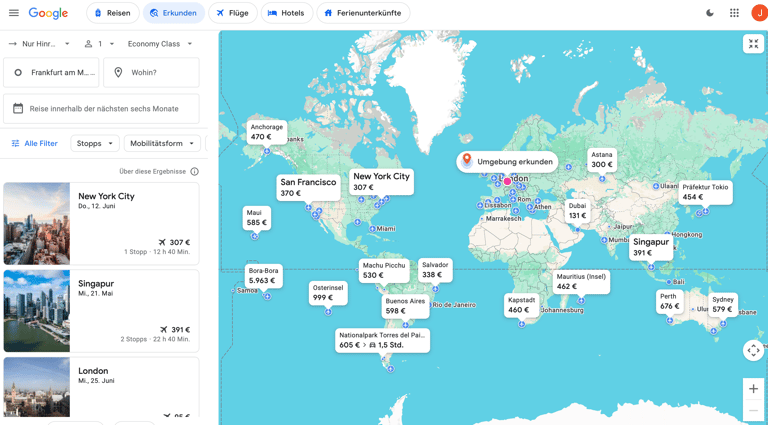Toggle dark mode moon icon
768x425 pixels.
point(710,13)
